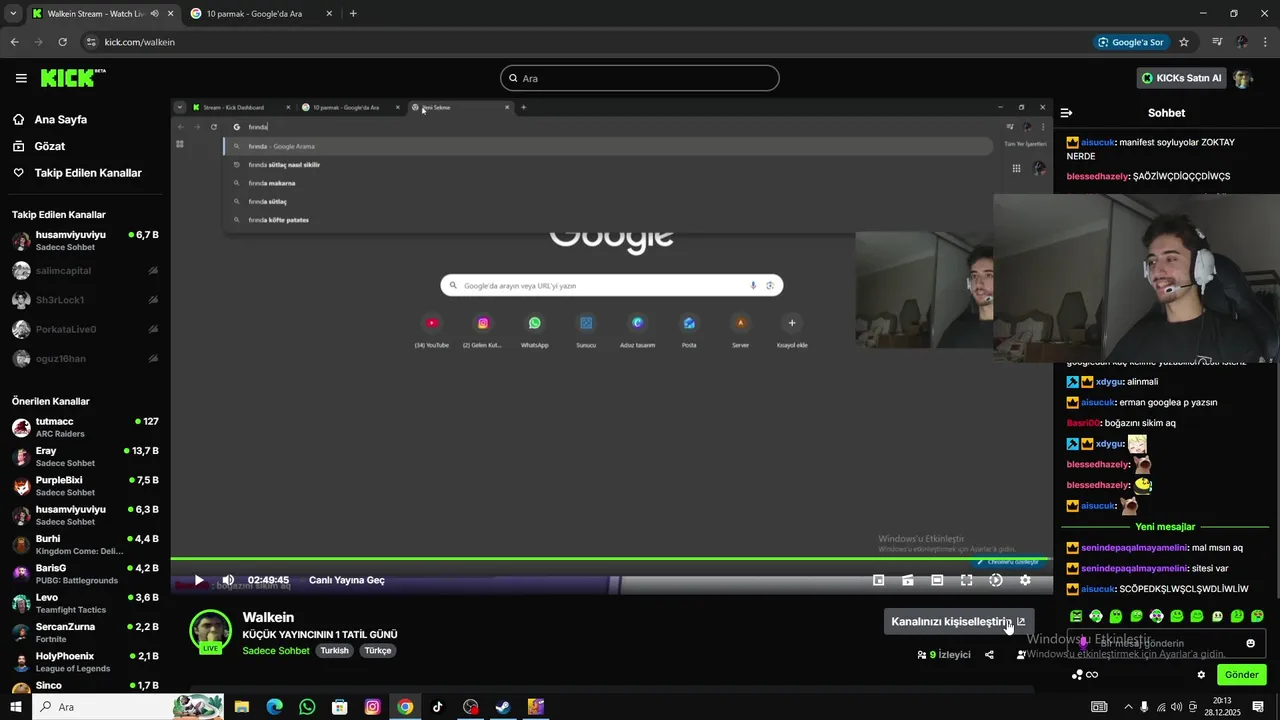This screenshot has width=1280, height=720.
Task: Open recommended channel PurpleBixi
Action: coord(85,486)
